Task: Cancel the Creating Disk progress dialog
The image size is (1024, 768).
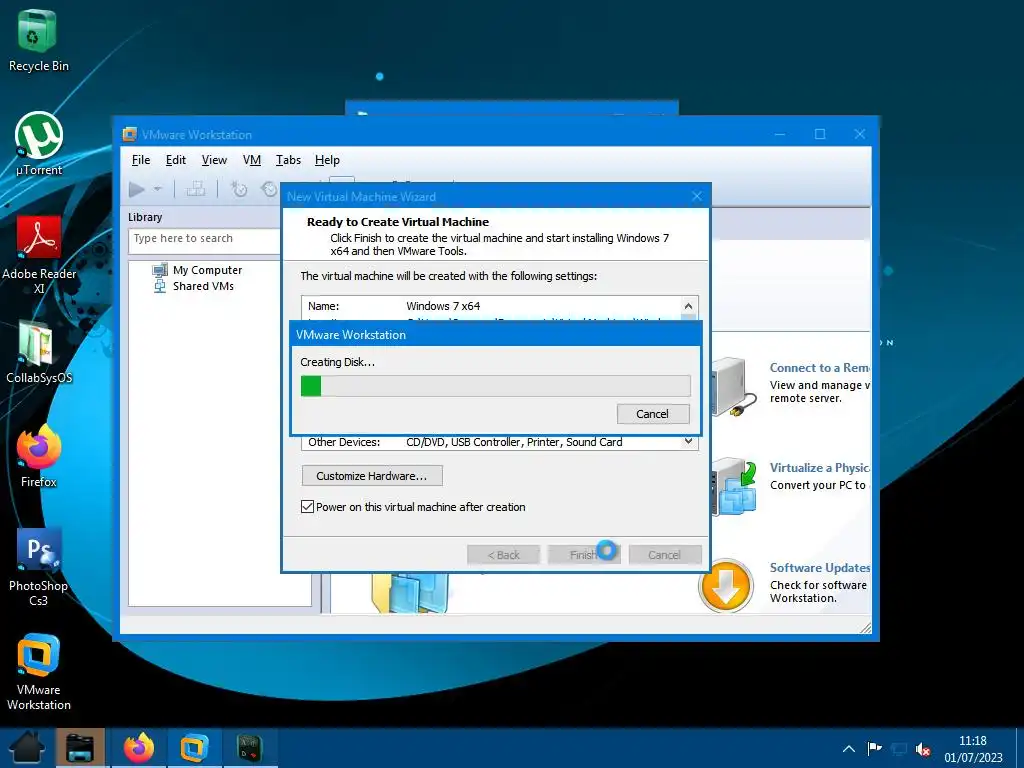Action: [652, 414]
